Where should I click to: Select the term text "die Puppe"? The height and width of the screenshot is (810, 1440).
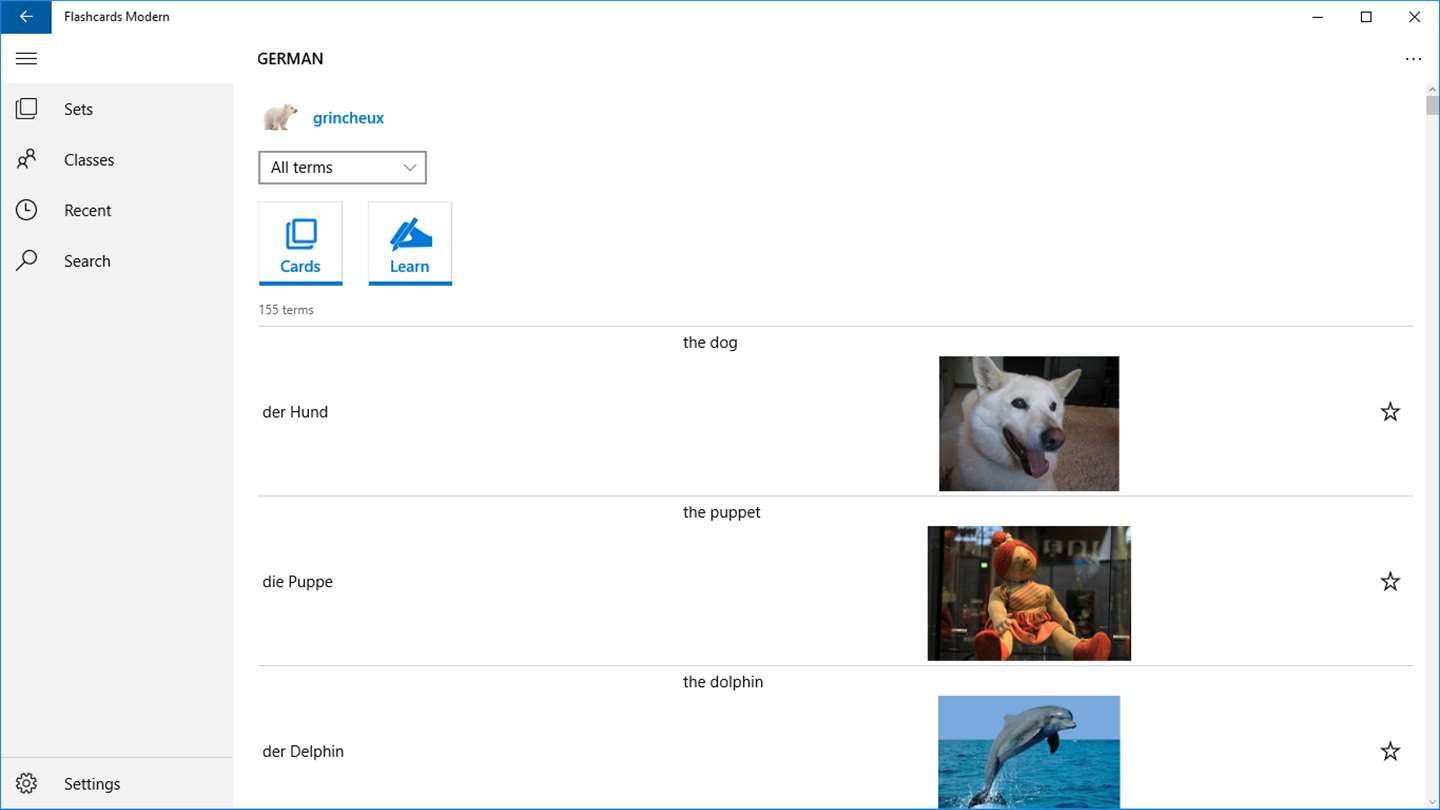[298, 582]
